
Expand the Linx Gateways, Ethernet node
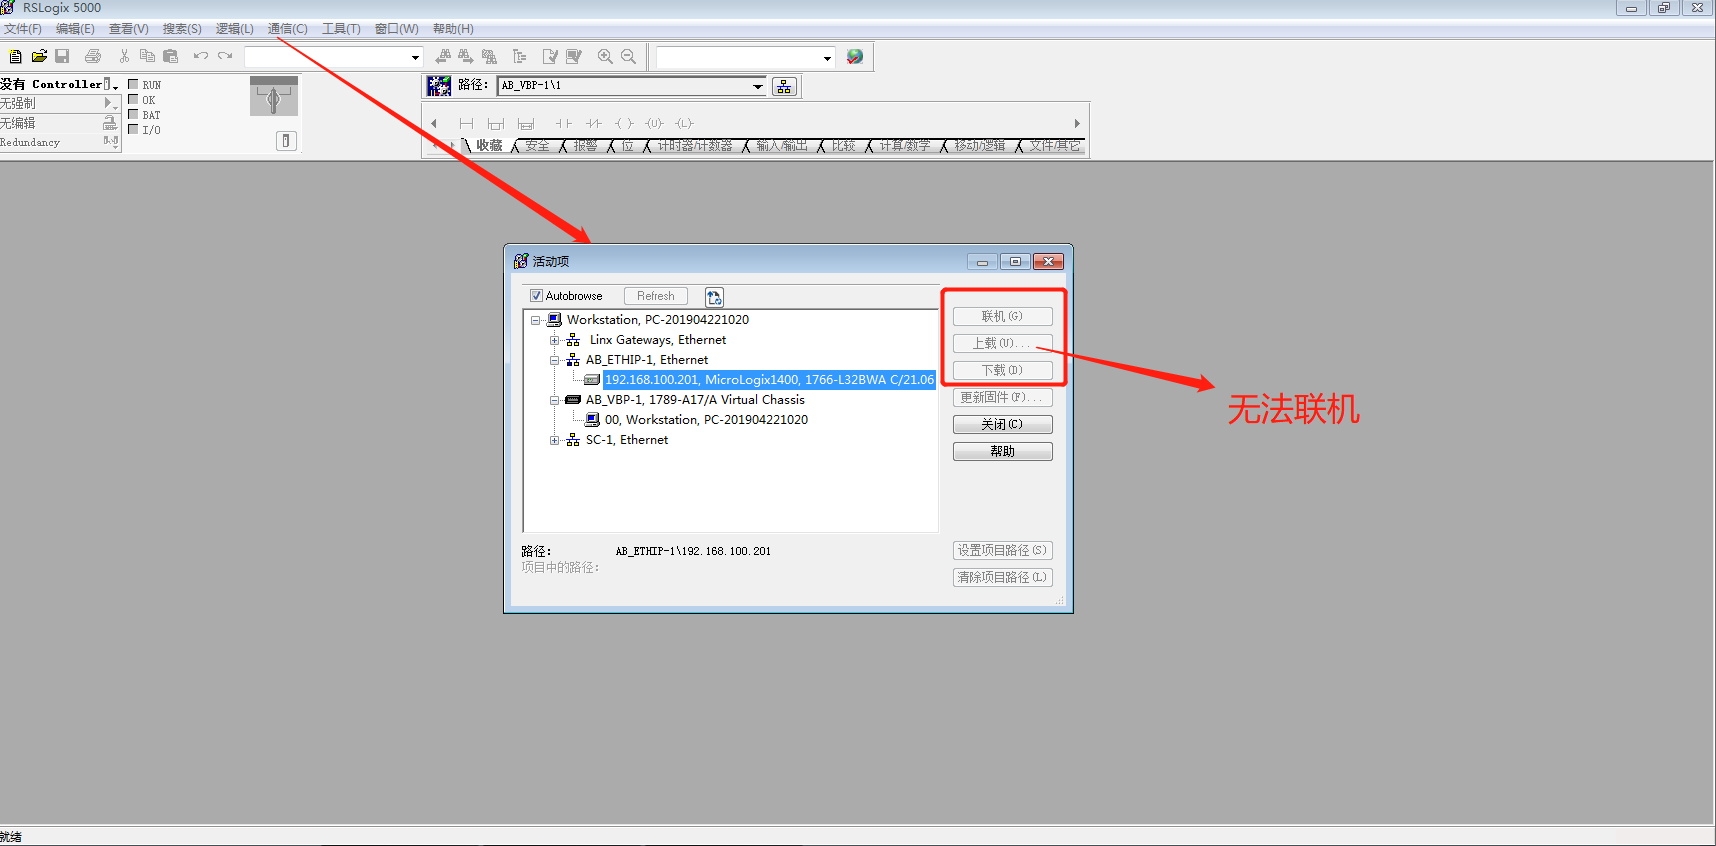point(555,340)
